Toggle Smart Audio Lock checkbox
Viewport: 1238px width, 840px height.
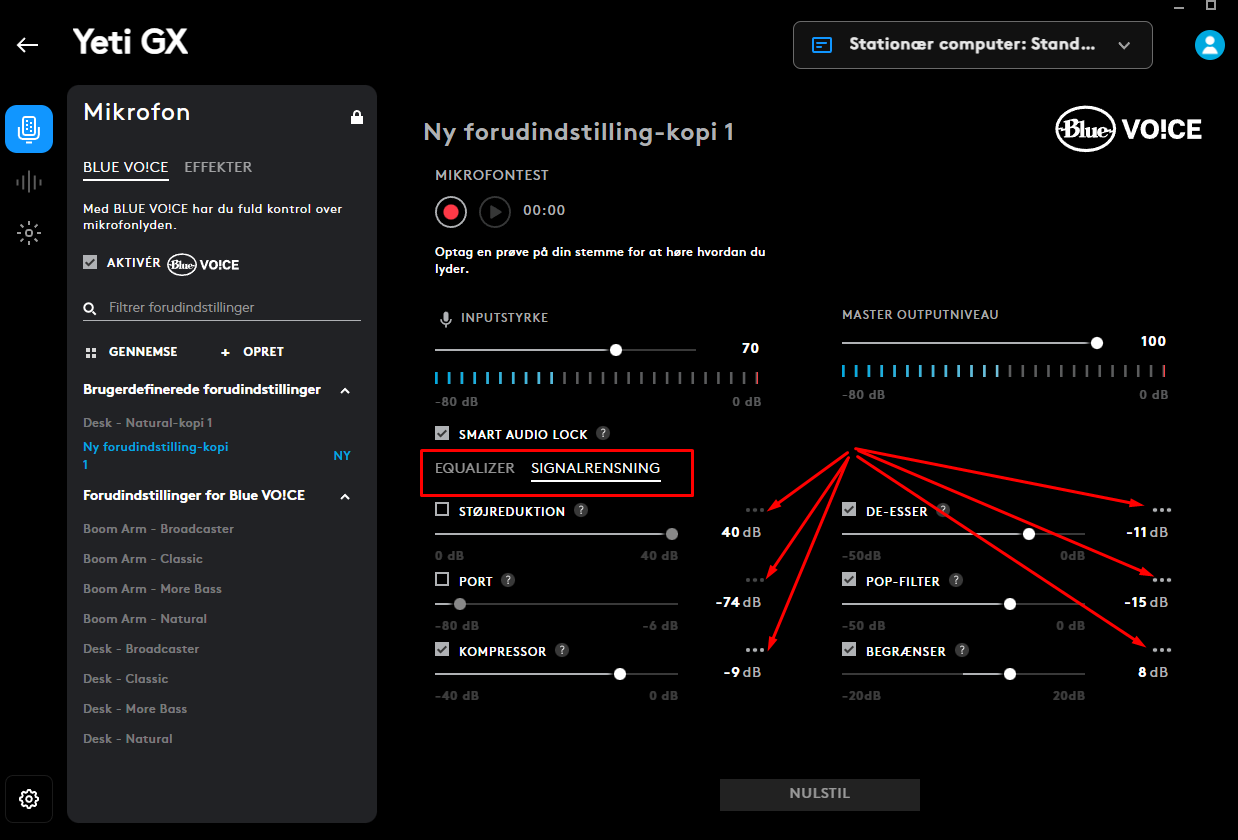click(x=442, y=434)
